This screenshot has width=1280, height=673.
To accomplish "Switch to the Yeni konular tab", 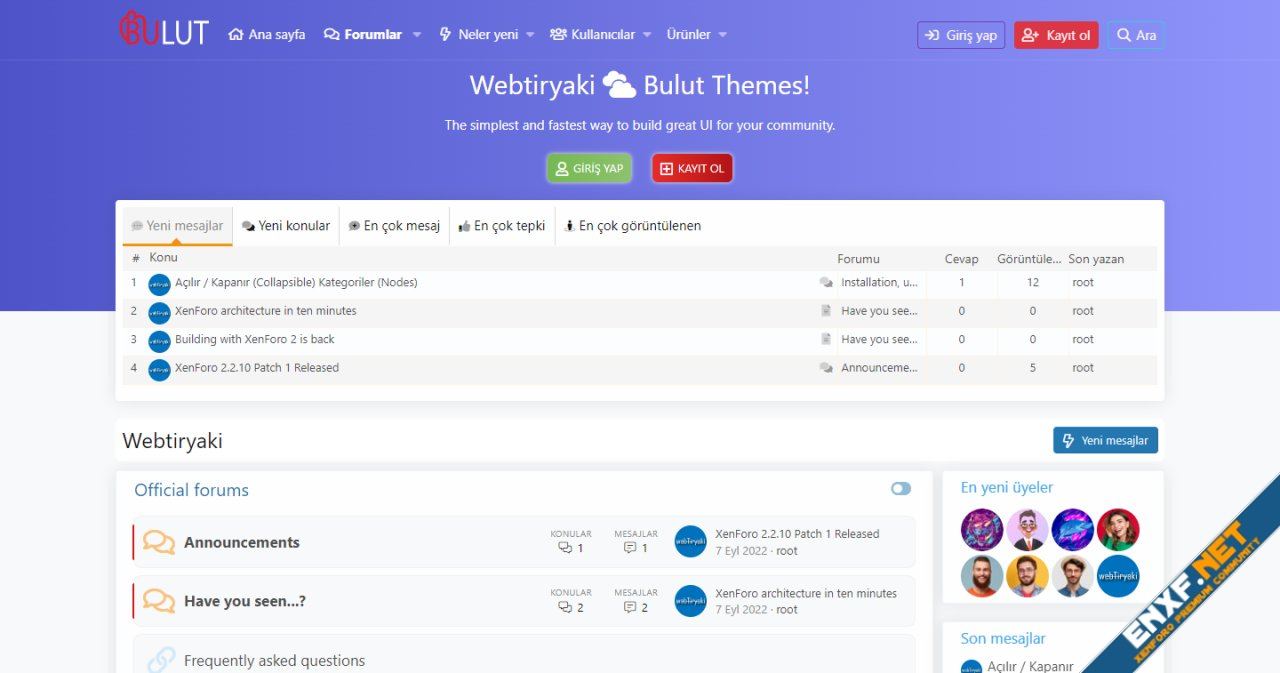I will click(286, 226).
